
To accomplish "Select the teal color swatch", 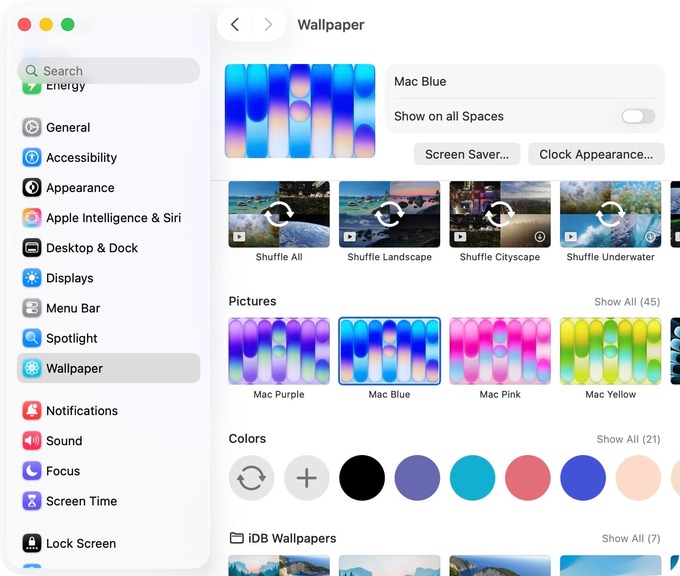I will tap(472, 478).
